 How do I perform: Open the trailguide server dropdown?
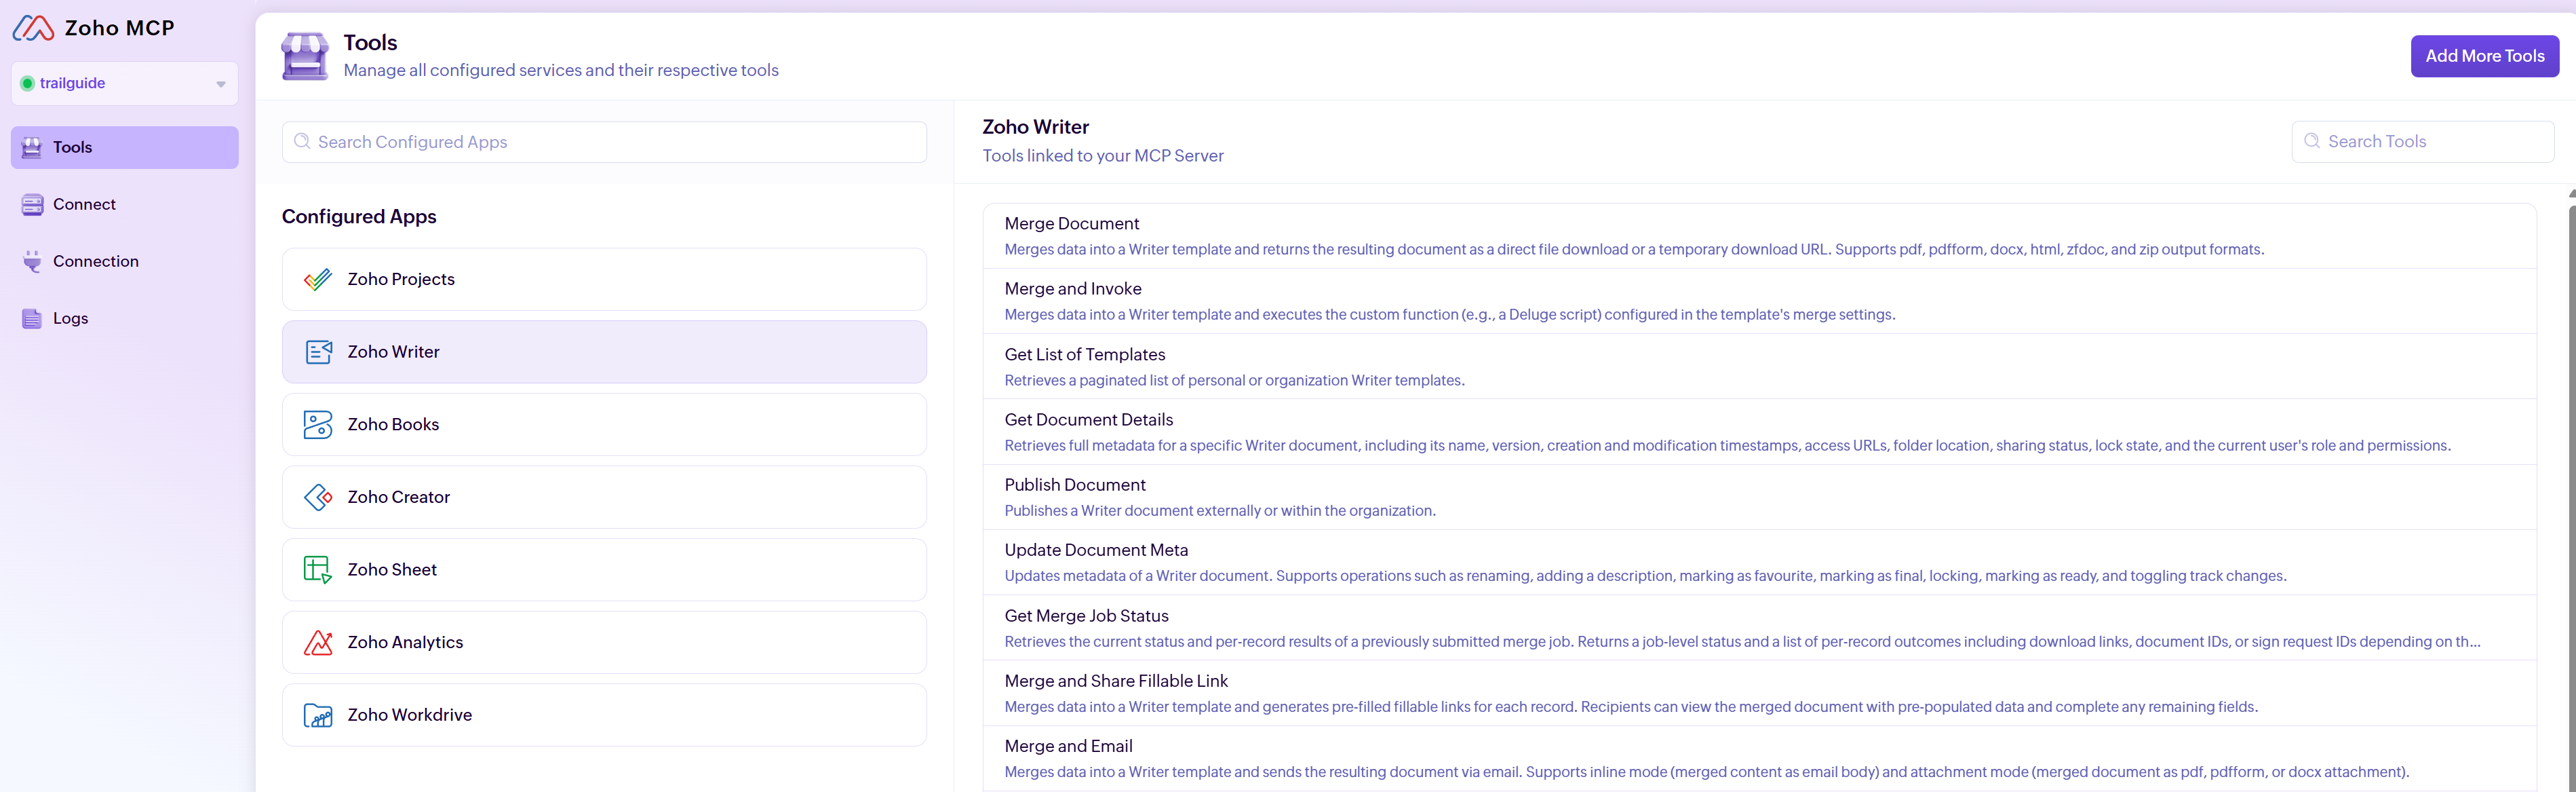(125, 83)
